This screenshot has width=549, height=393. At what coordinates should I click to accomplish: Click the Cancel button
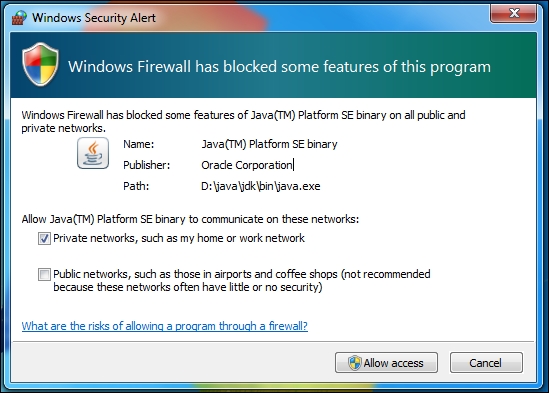[x=486, y=363]
